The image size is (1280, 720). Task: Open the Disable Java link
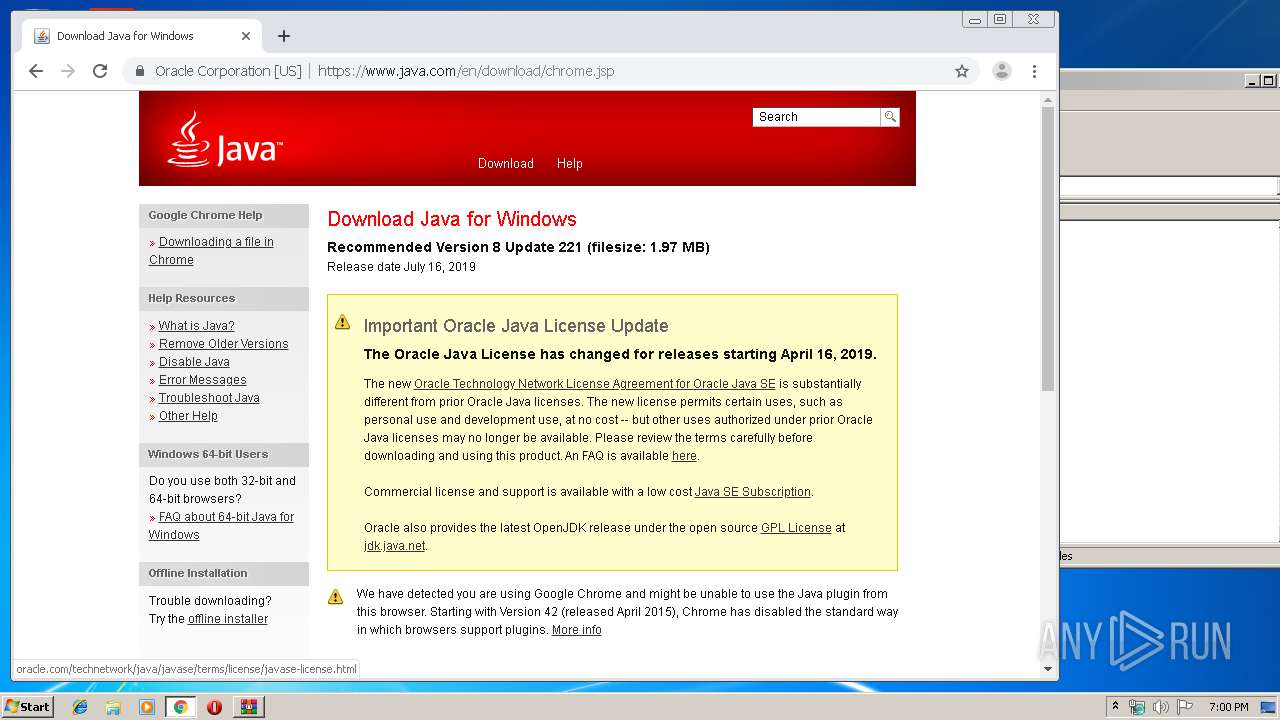click(194, 362)
